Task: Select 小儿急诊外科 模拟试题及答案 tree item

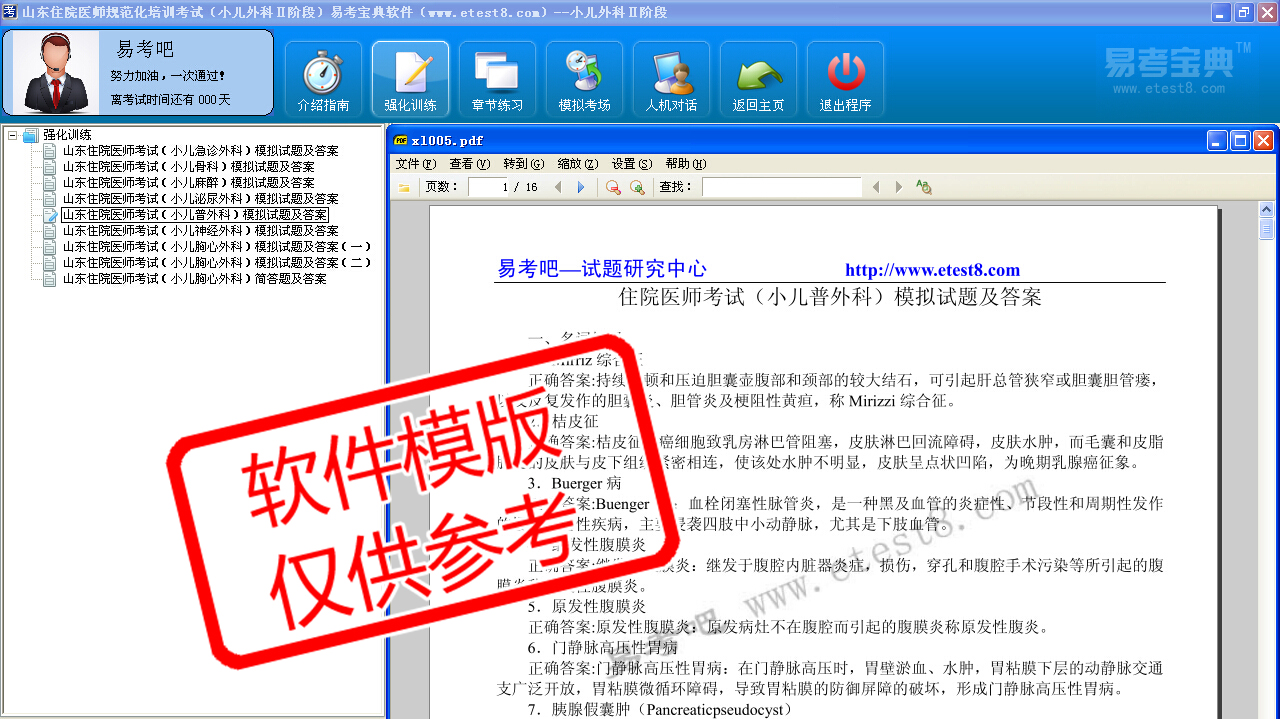Action: point(200,151)
